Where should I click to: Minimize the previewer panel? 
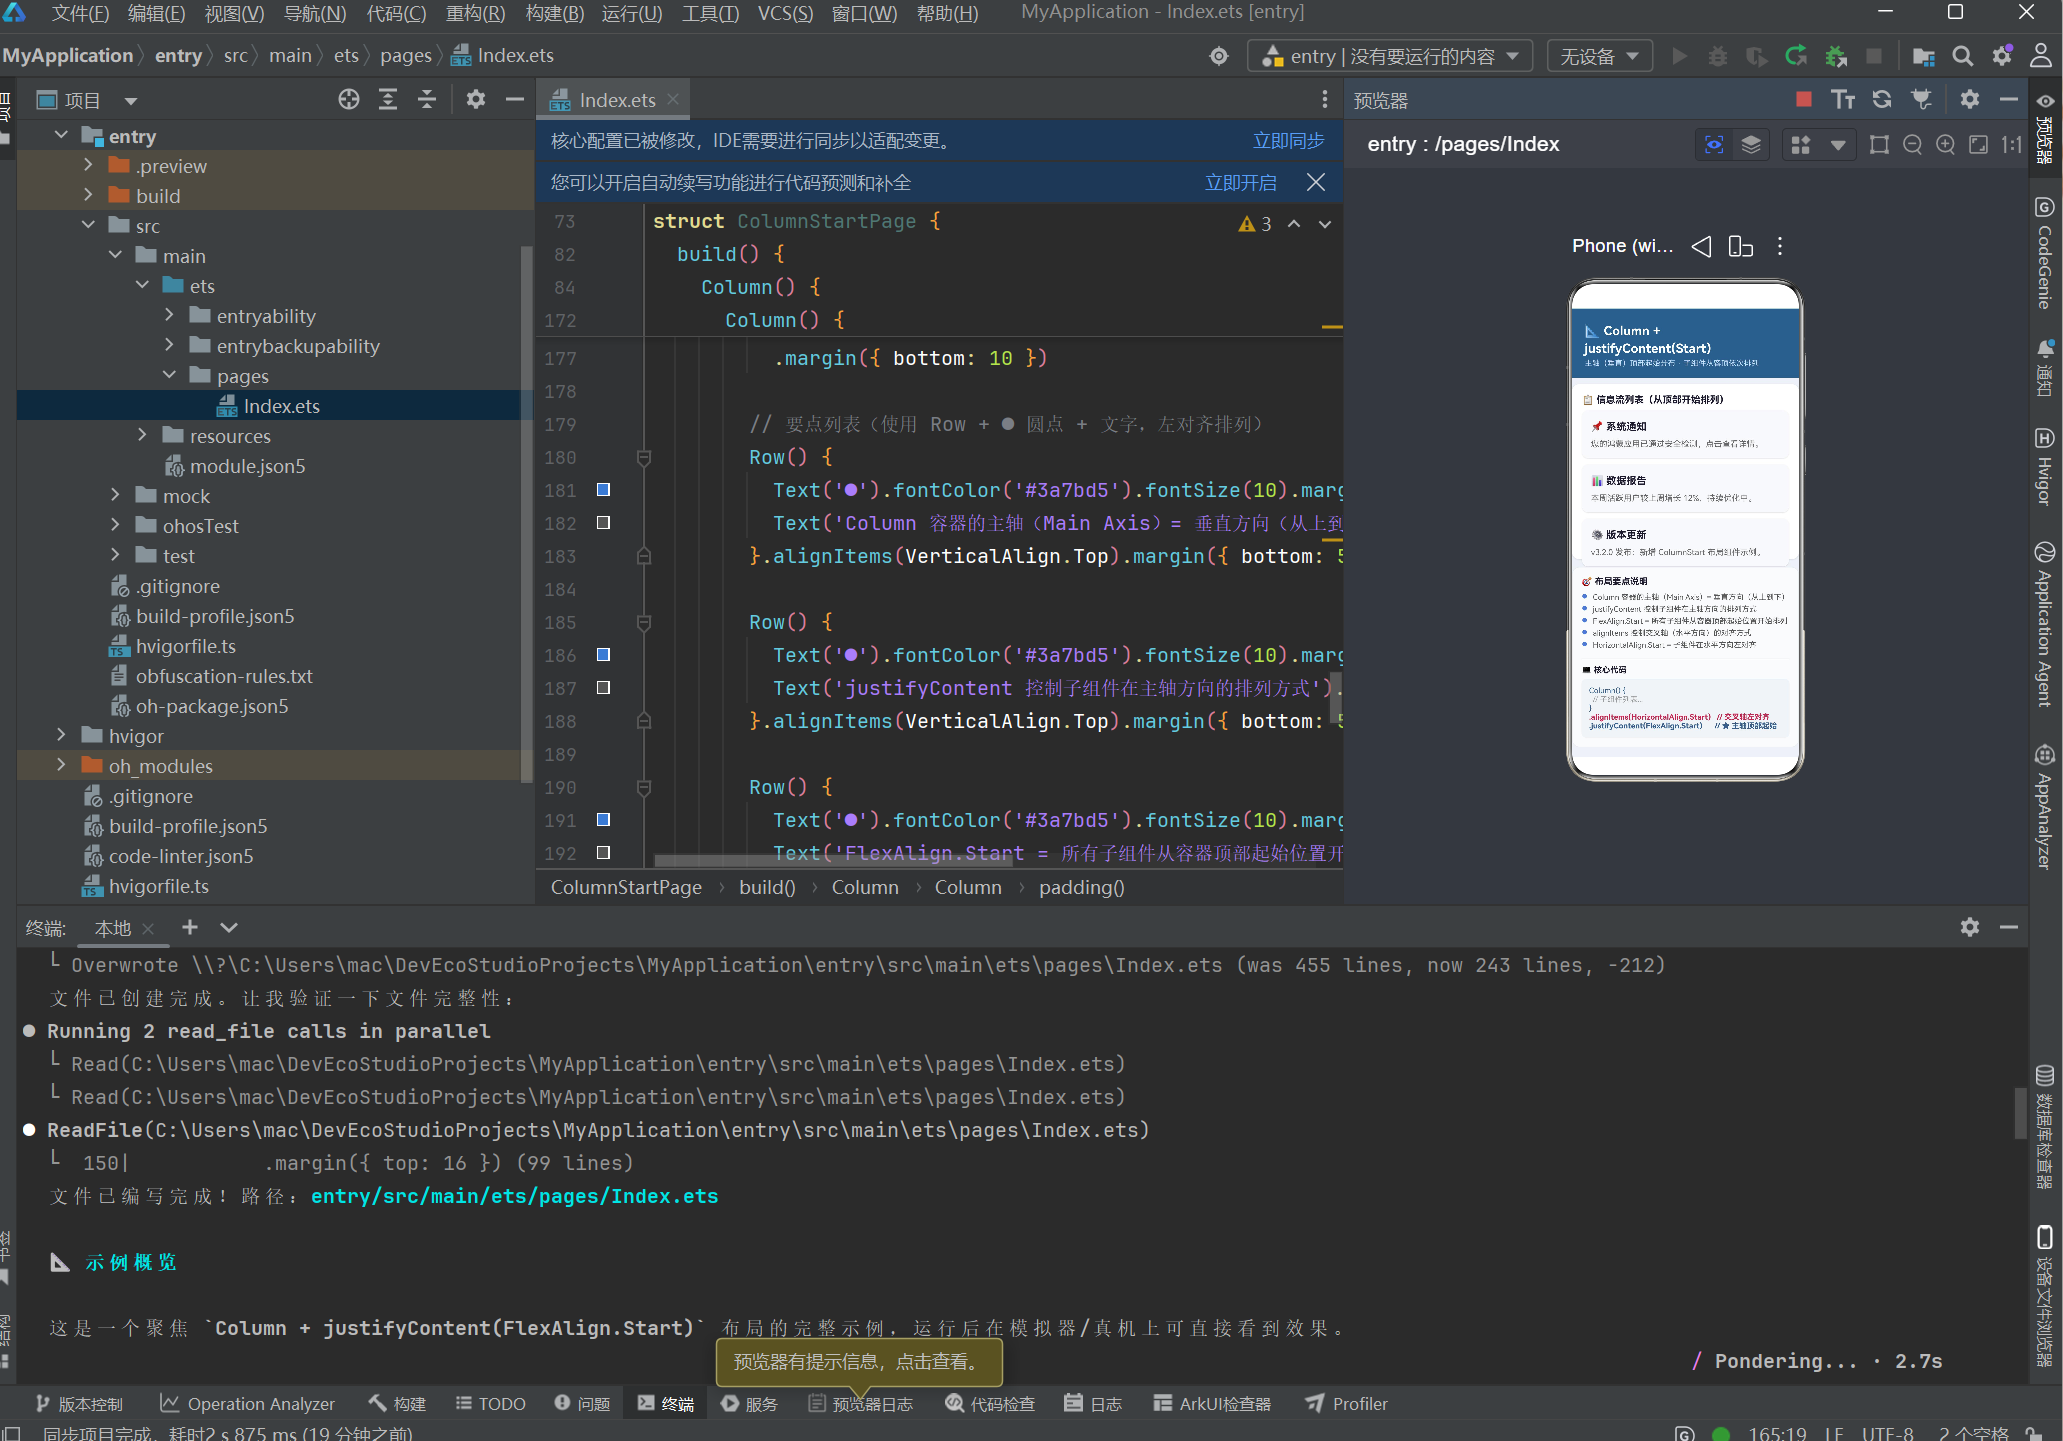click(x=2008, y=99)
